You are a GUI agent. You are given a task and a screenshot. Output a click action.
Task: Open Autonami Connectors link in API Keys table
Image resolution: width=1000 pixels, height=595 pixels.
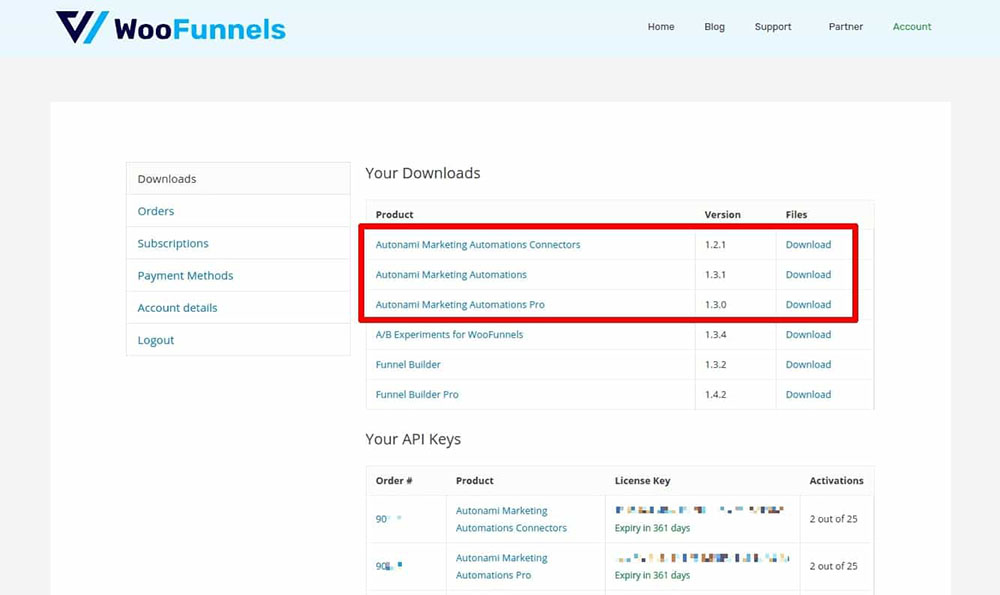tap(511, 519)
